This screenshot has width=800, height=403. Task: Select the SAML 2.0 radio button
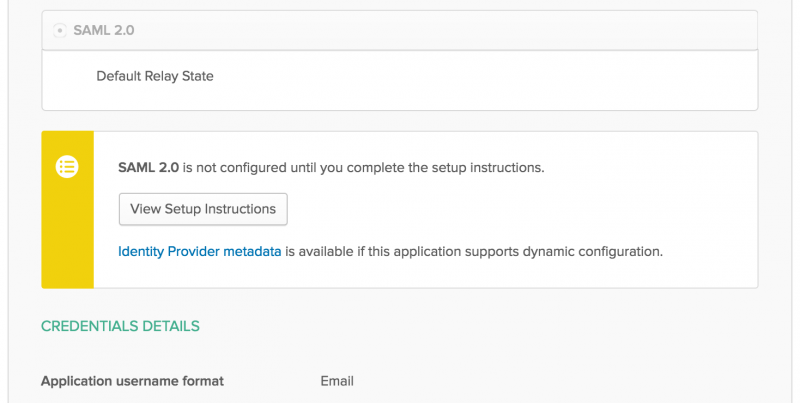coord(60,31)
